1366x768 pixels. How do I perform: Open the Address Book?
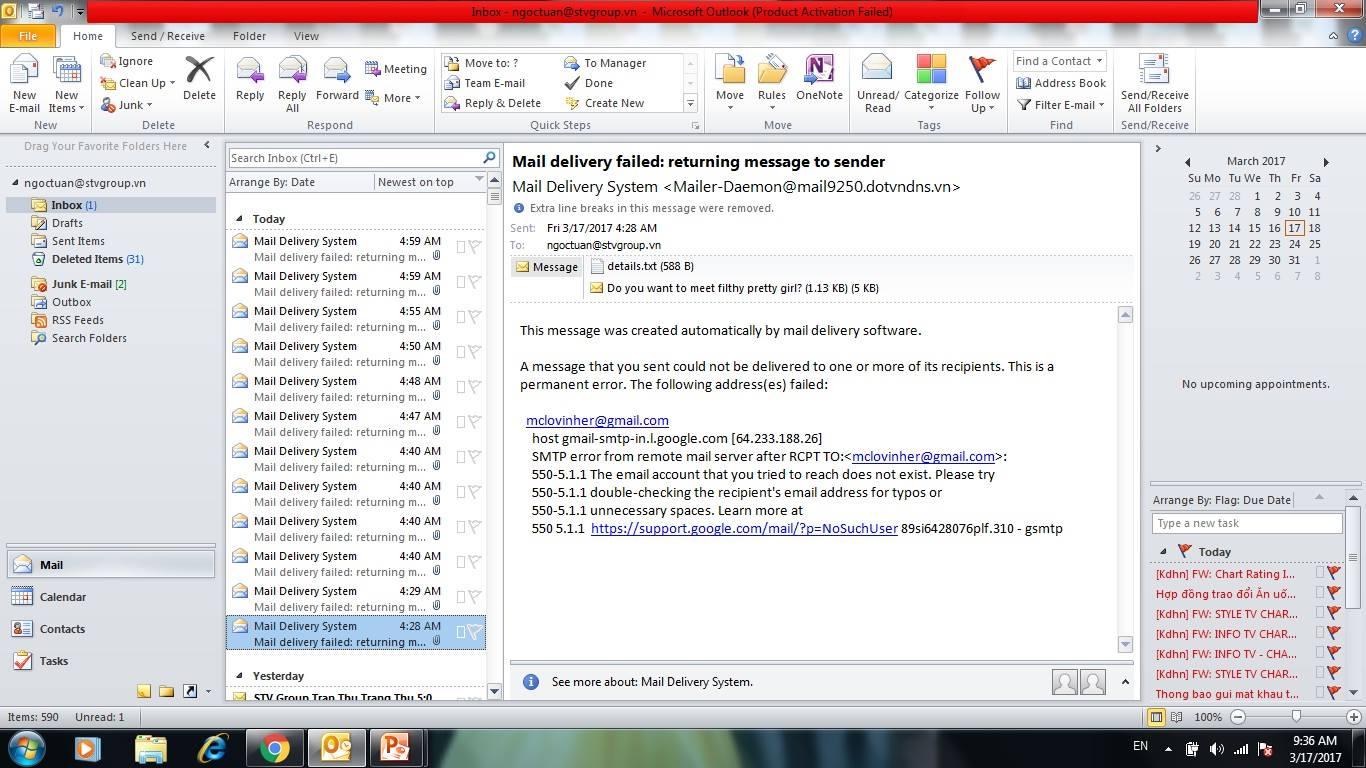coord(1061,83)
